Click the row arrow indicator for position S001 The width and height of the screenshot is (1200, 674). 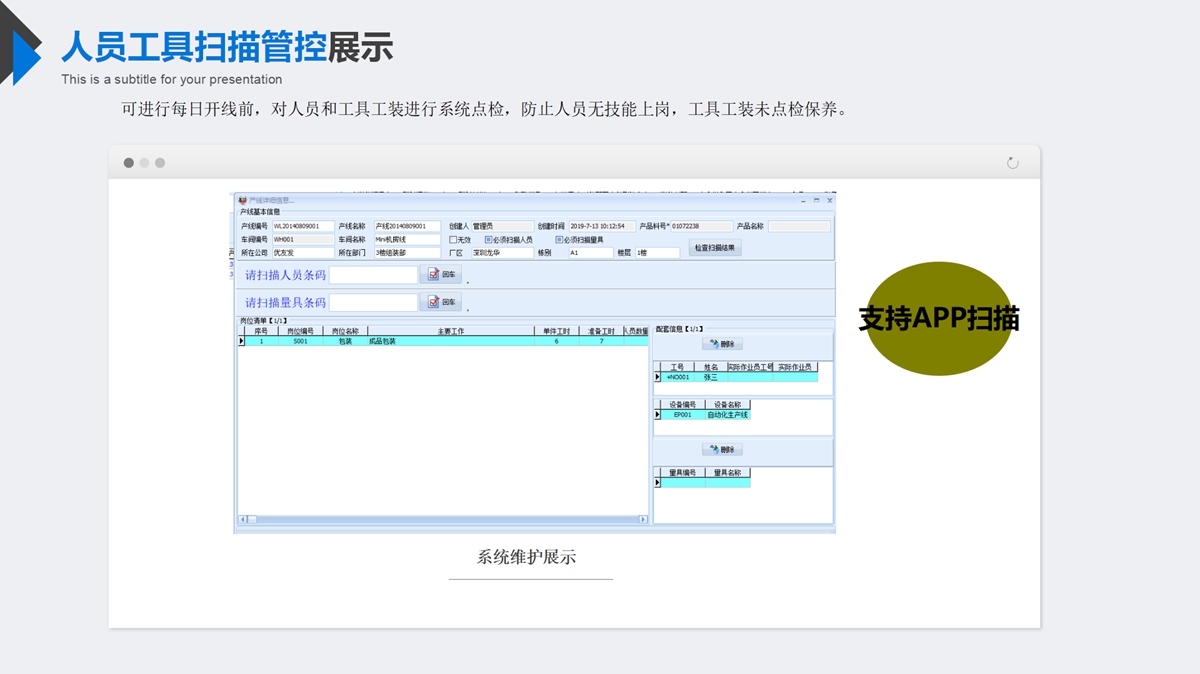[241, 341]
